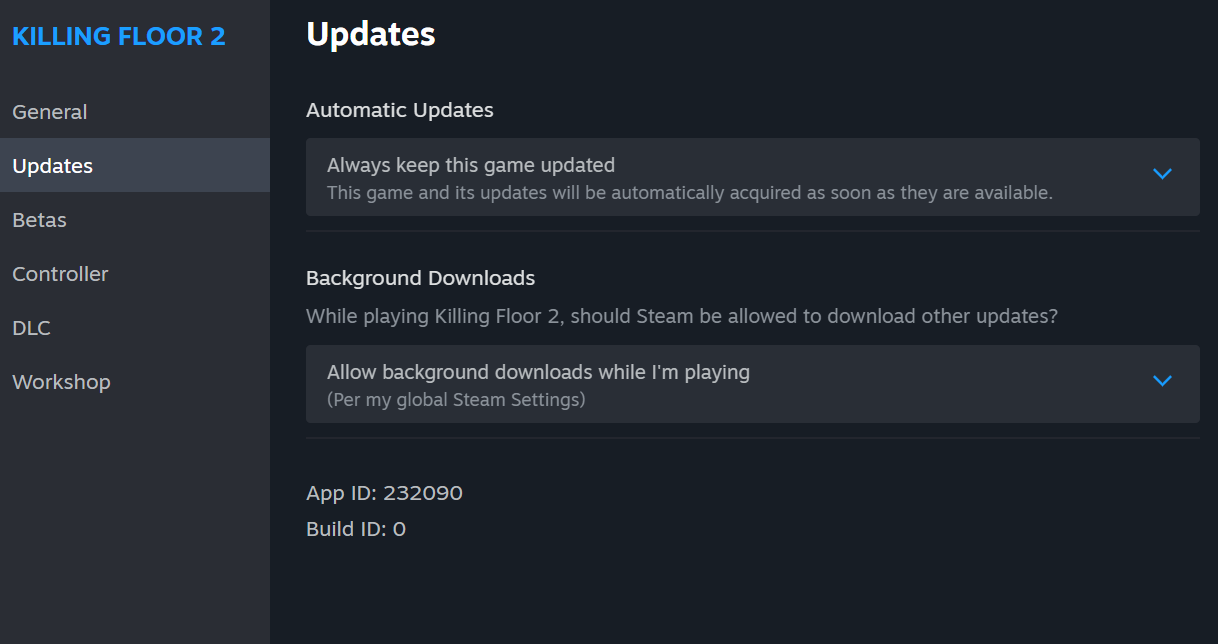
Task: Open the General settings tab
Action: coord(135,112)
